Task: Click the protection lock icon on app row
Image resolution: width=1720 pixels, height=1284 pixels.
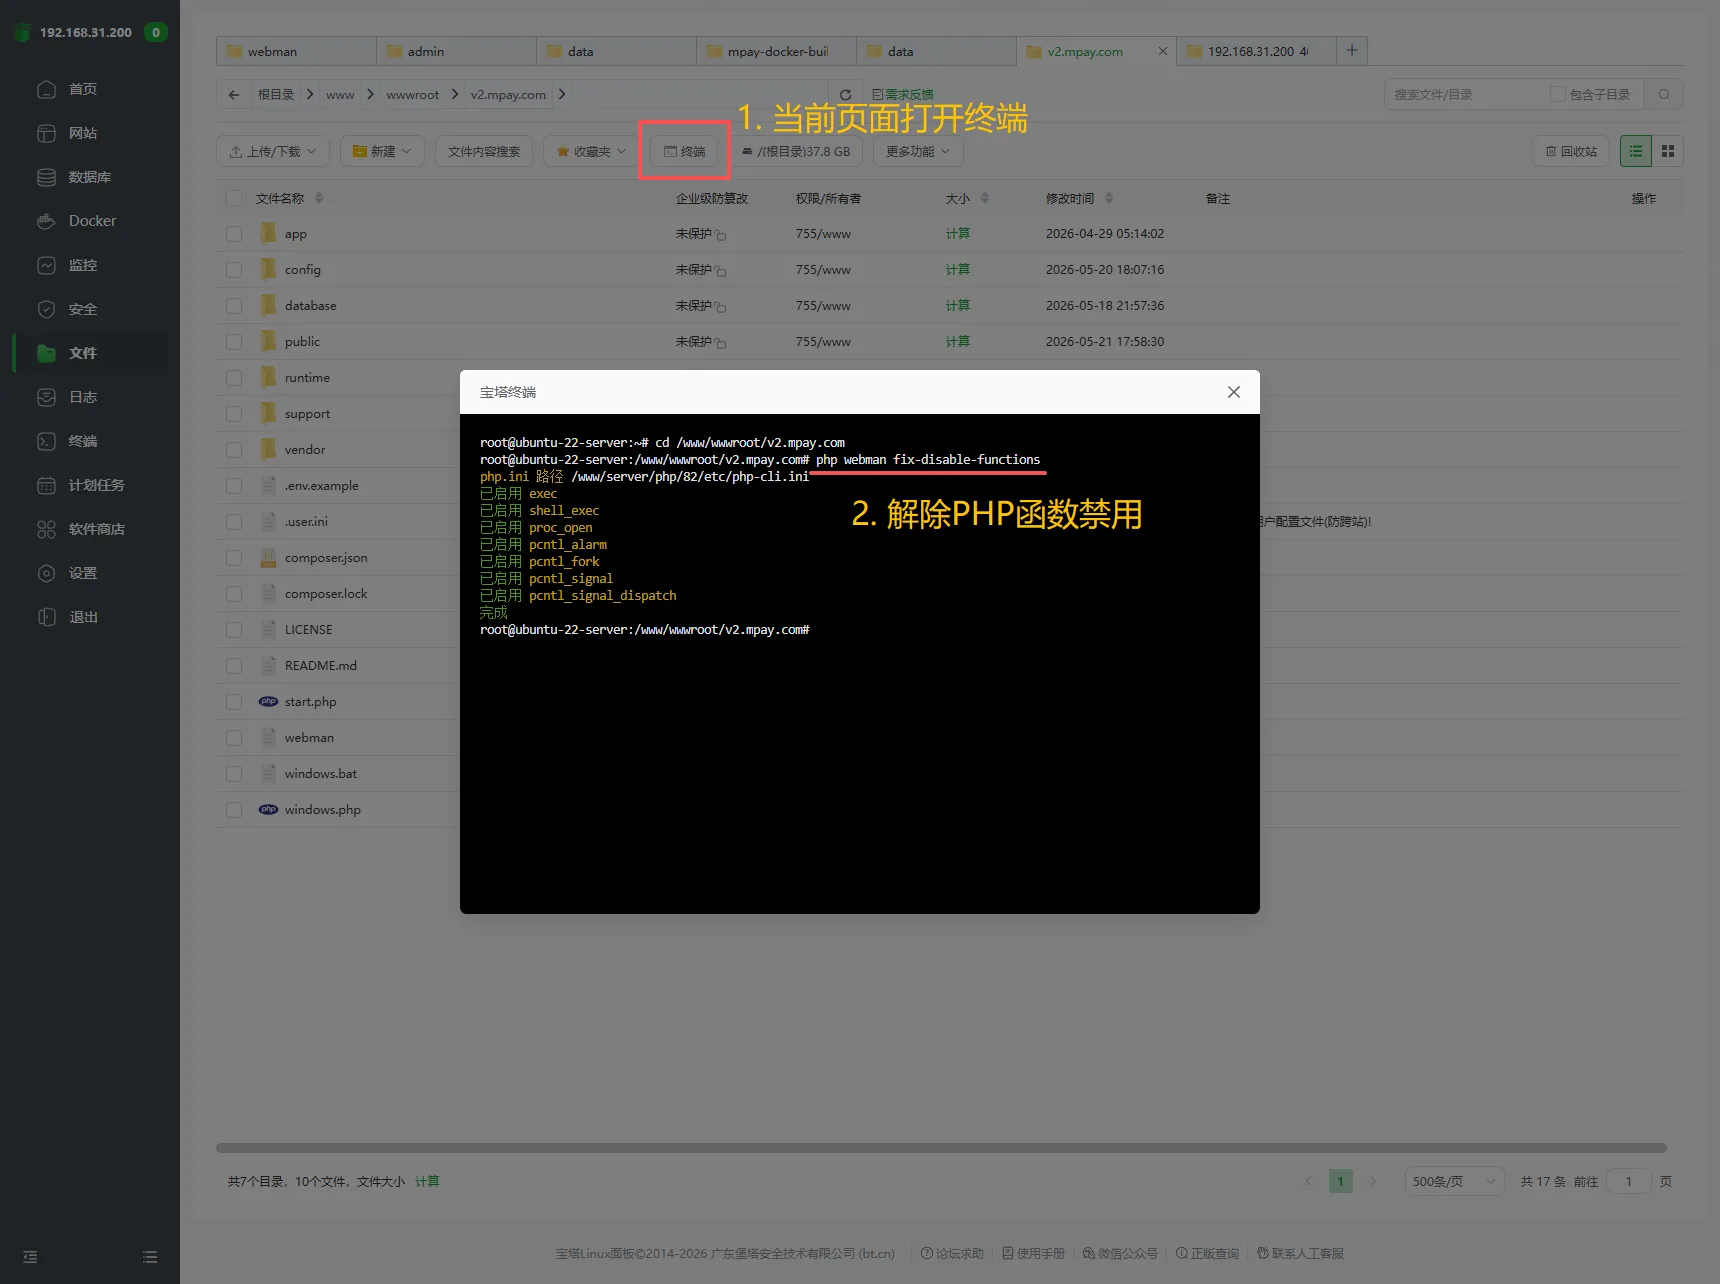Action: click(721, 235)
